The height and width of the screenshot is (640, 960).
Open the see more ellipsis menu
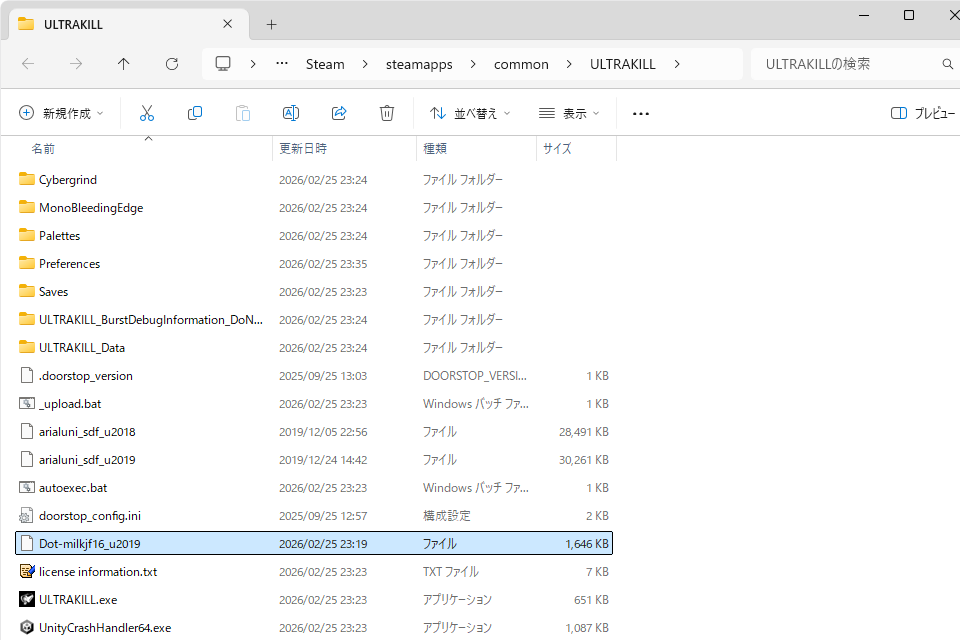coord(641,114)
